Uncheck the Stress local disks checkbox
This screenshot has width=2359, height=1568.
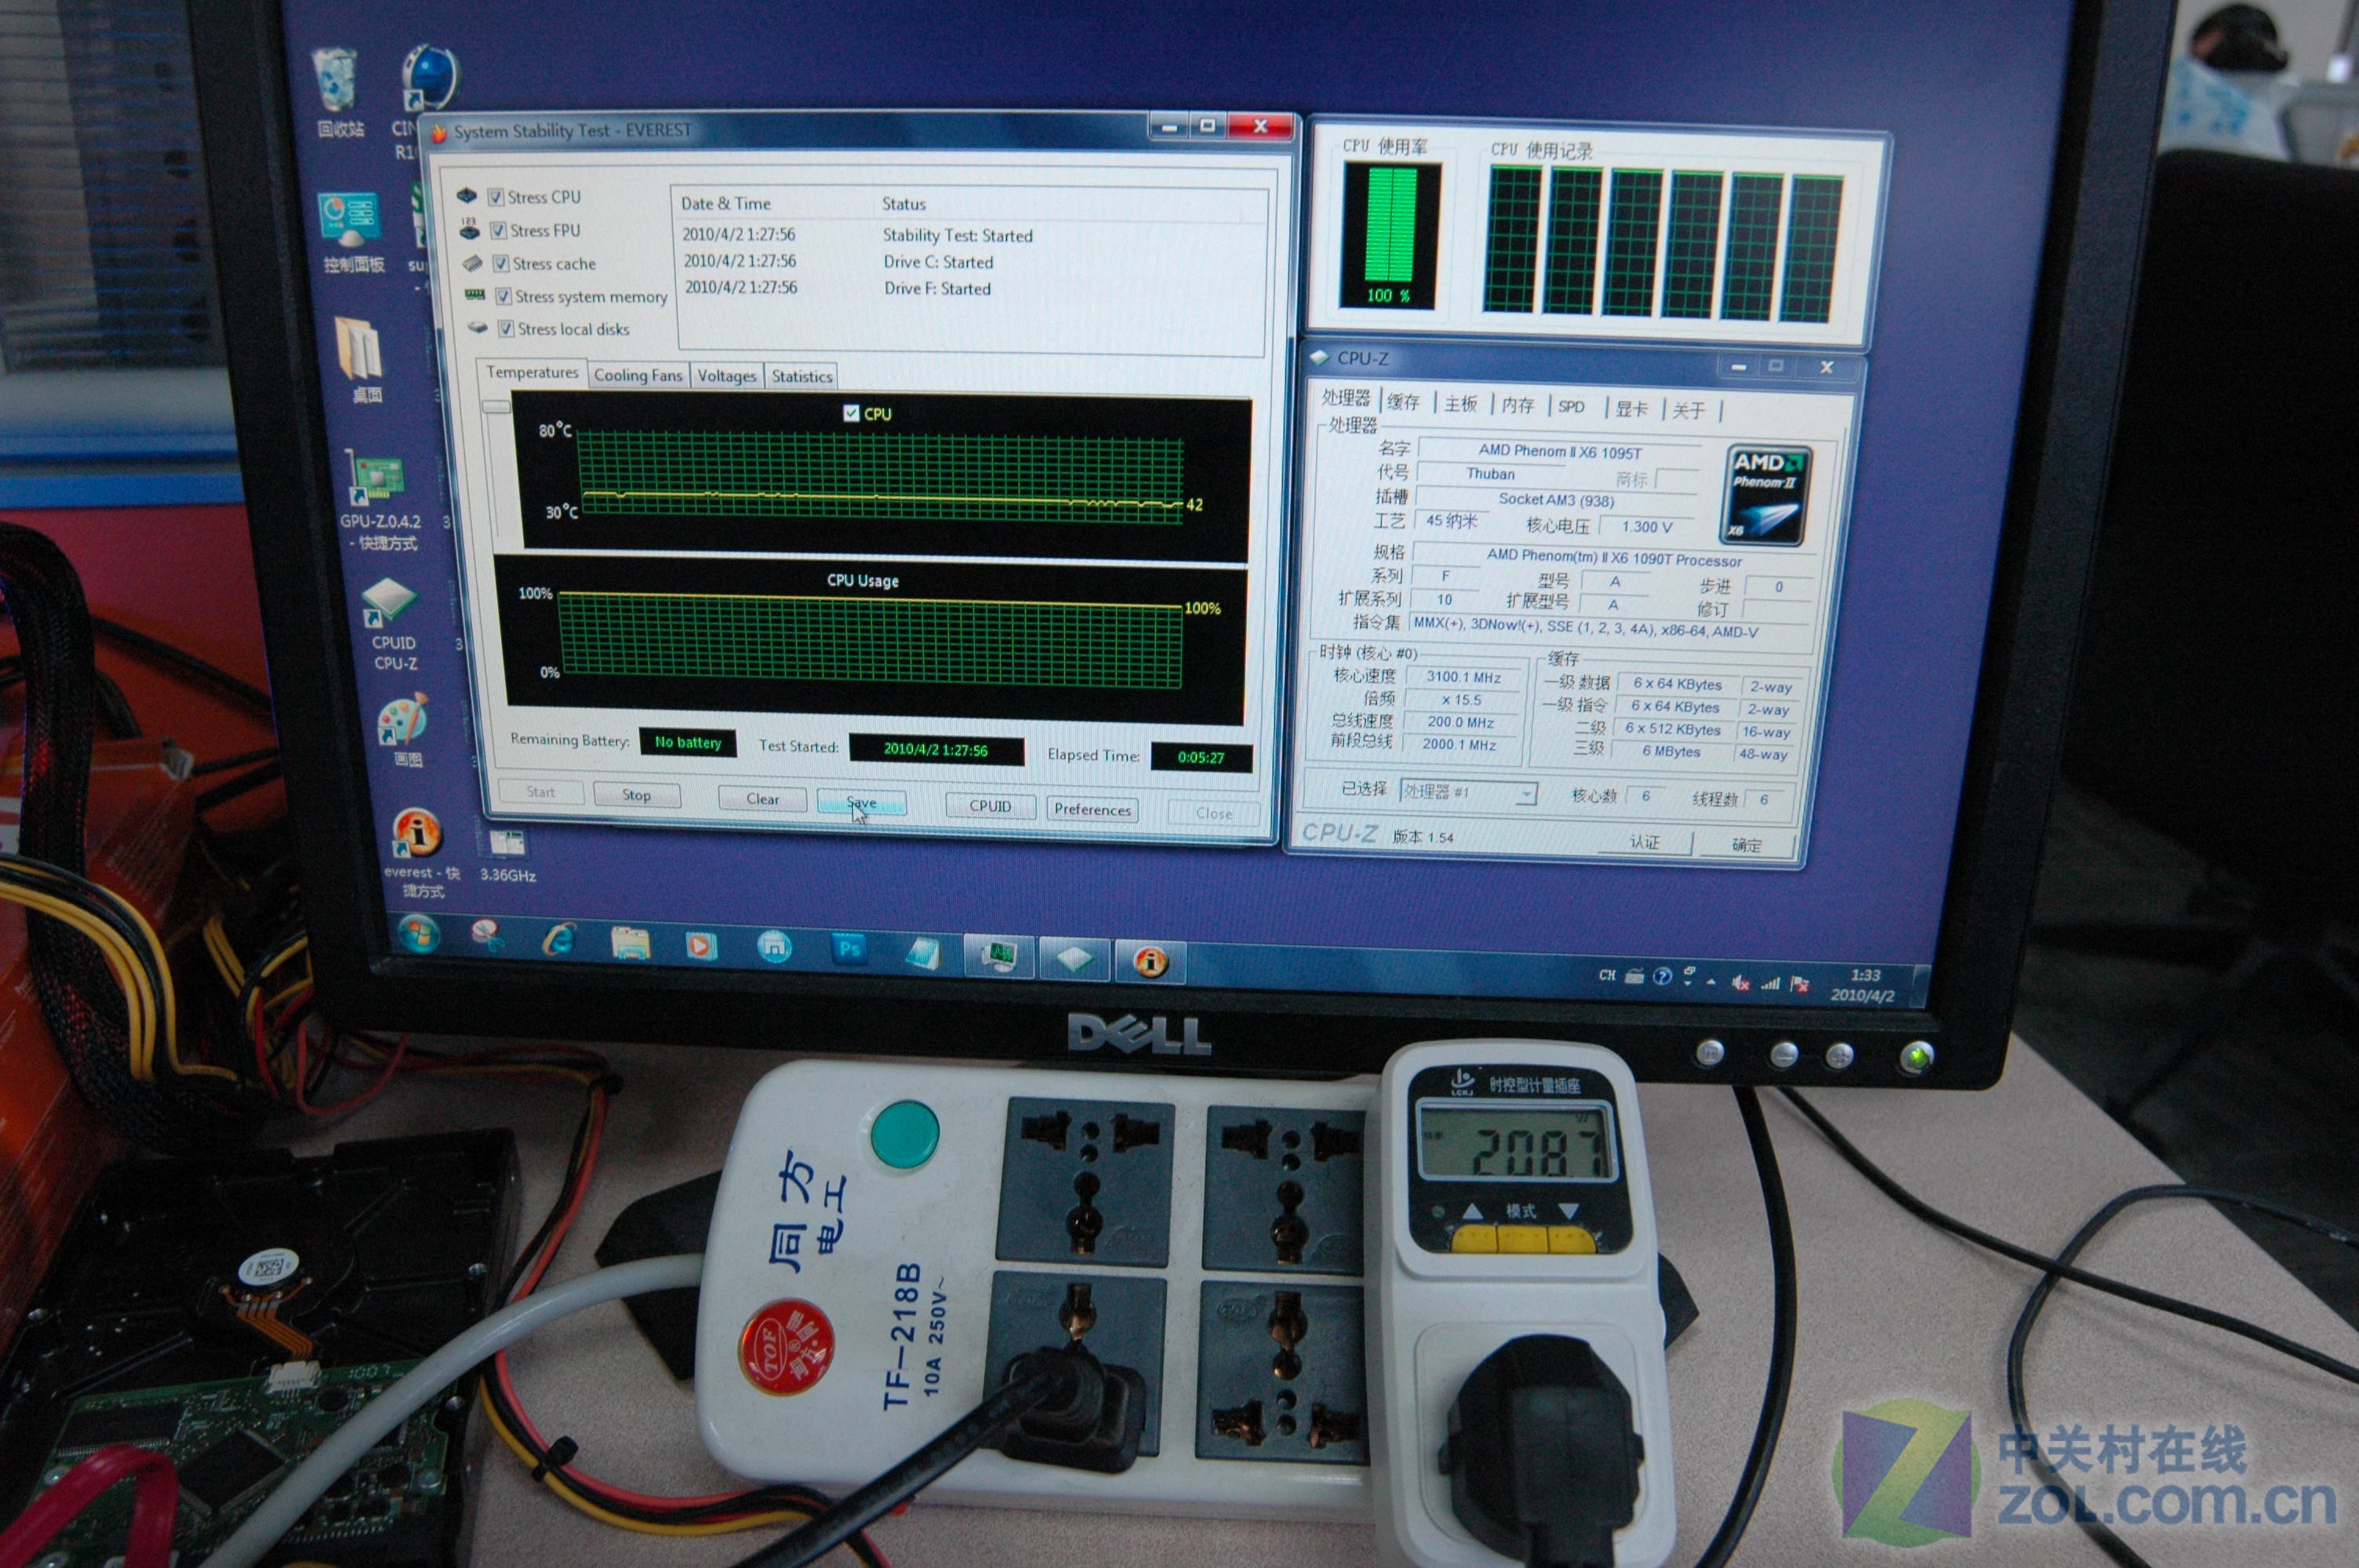click(x=506, y=329)
